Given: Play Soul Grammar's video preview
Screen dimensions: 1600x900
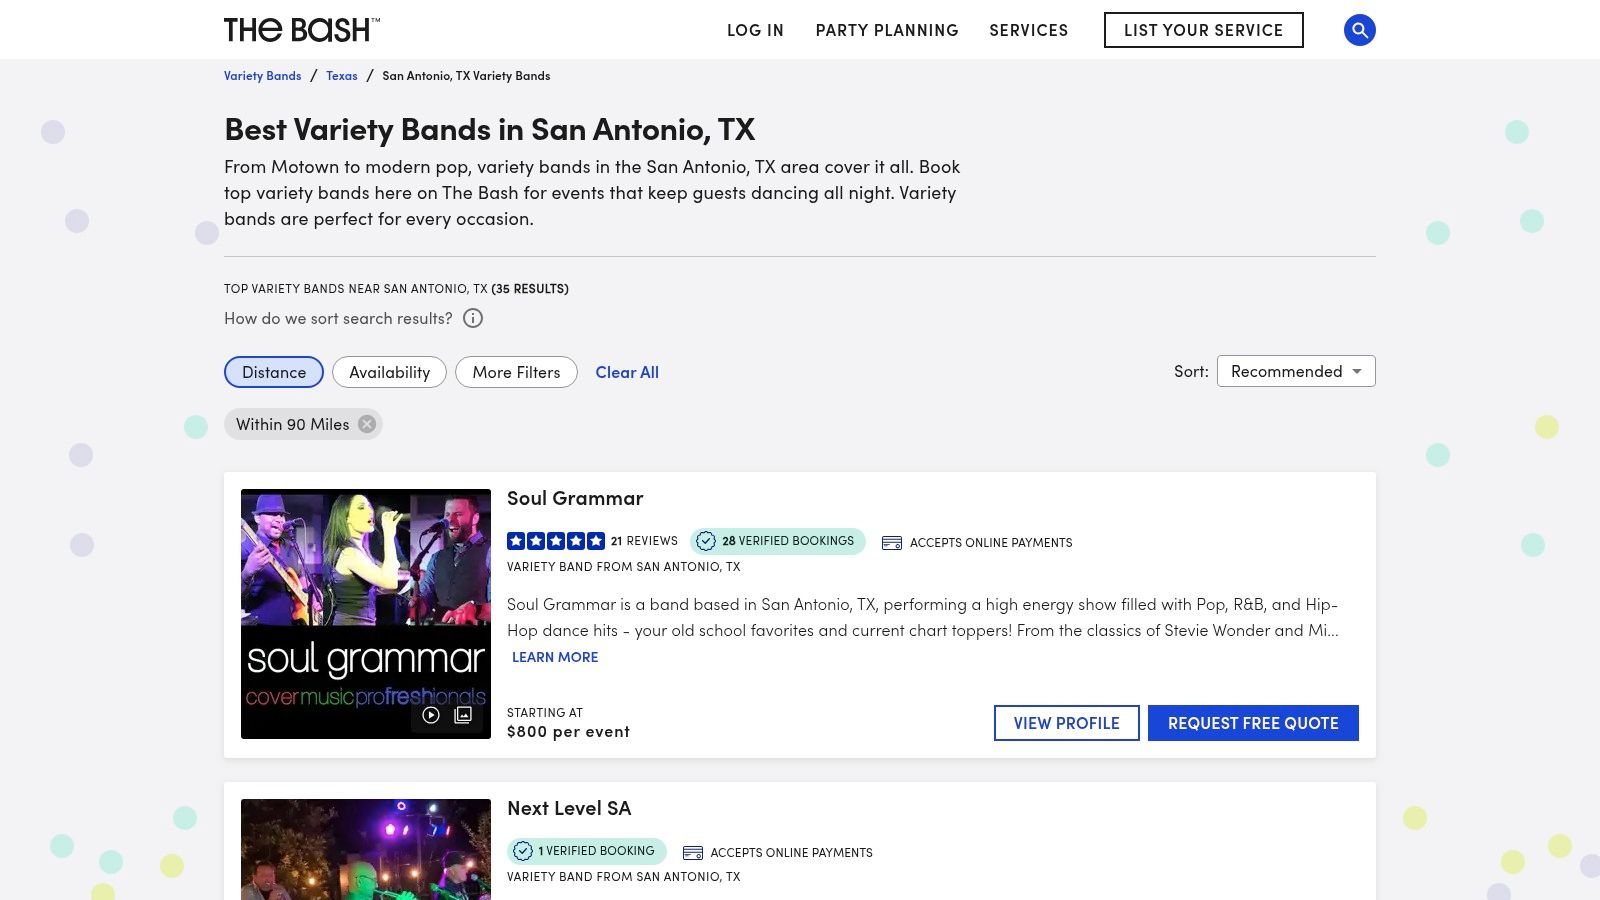Looking at the screenshot, I should pyautogui.click(x=432, y=714).
